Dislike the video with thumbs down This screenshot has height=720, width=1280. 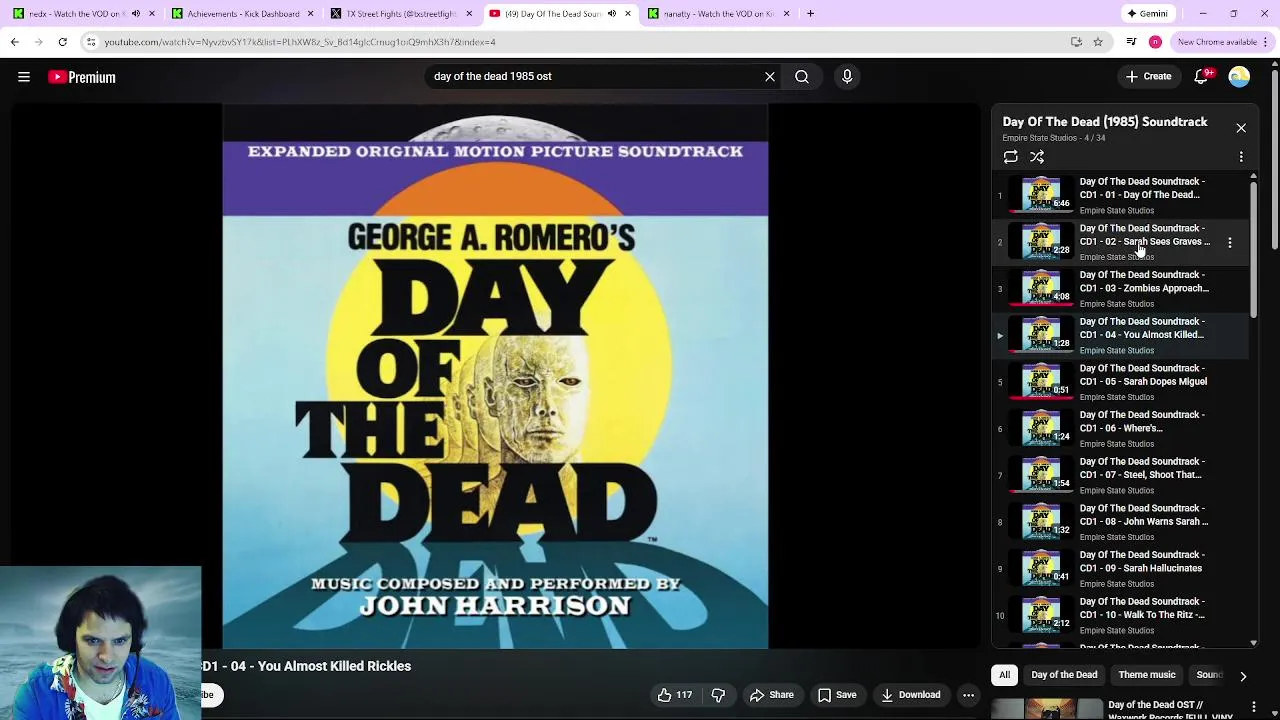coord(718,695)
